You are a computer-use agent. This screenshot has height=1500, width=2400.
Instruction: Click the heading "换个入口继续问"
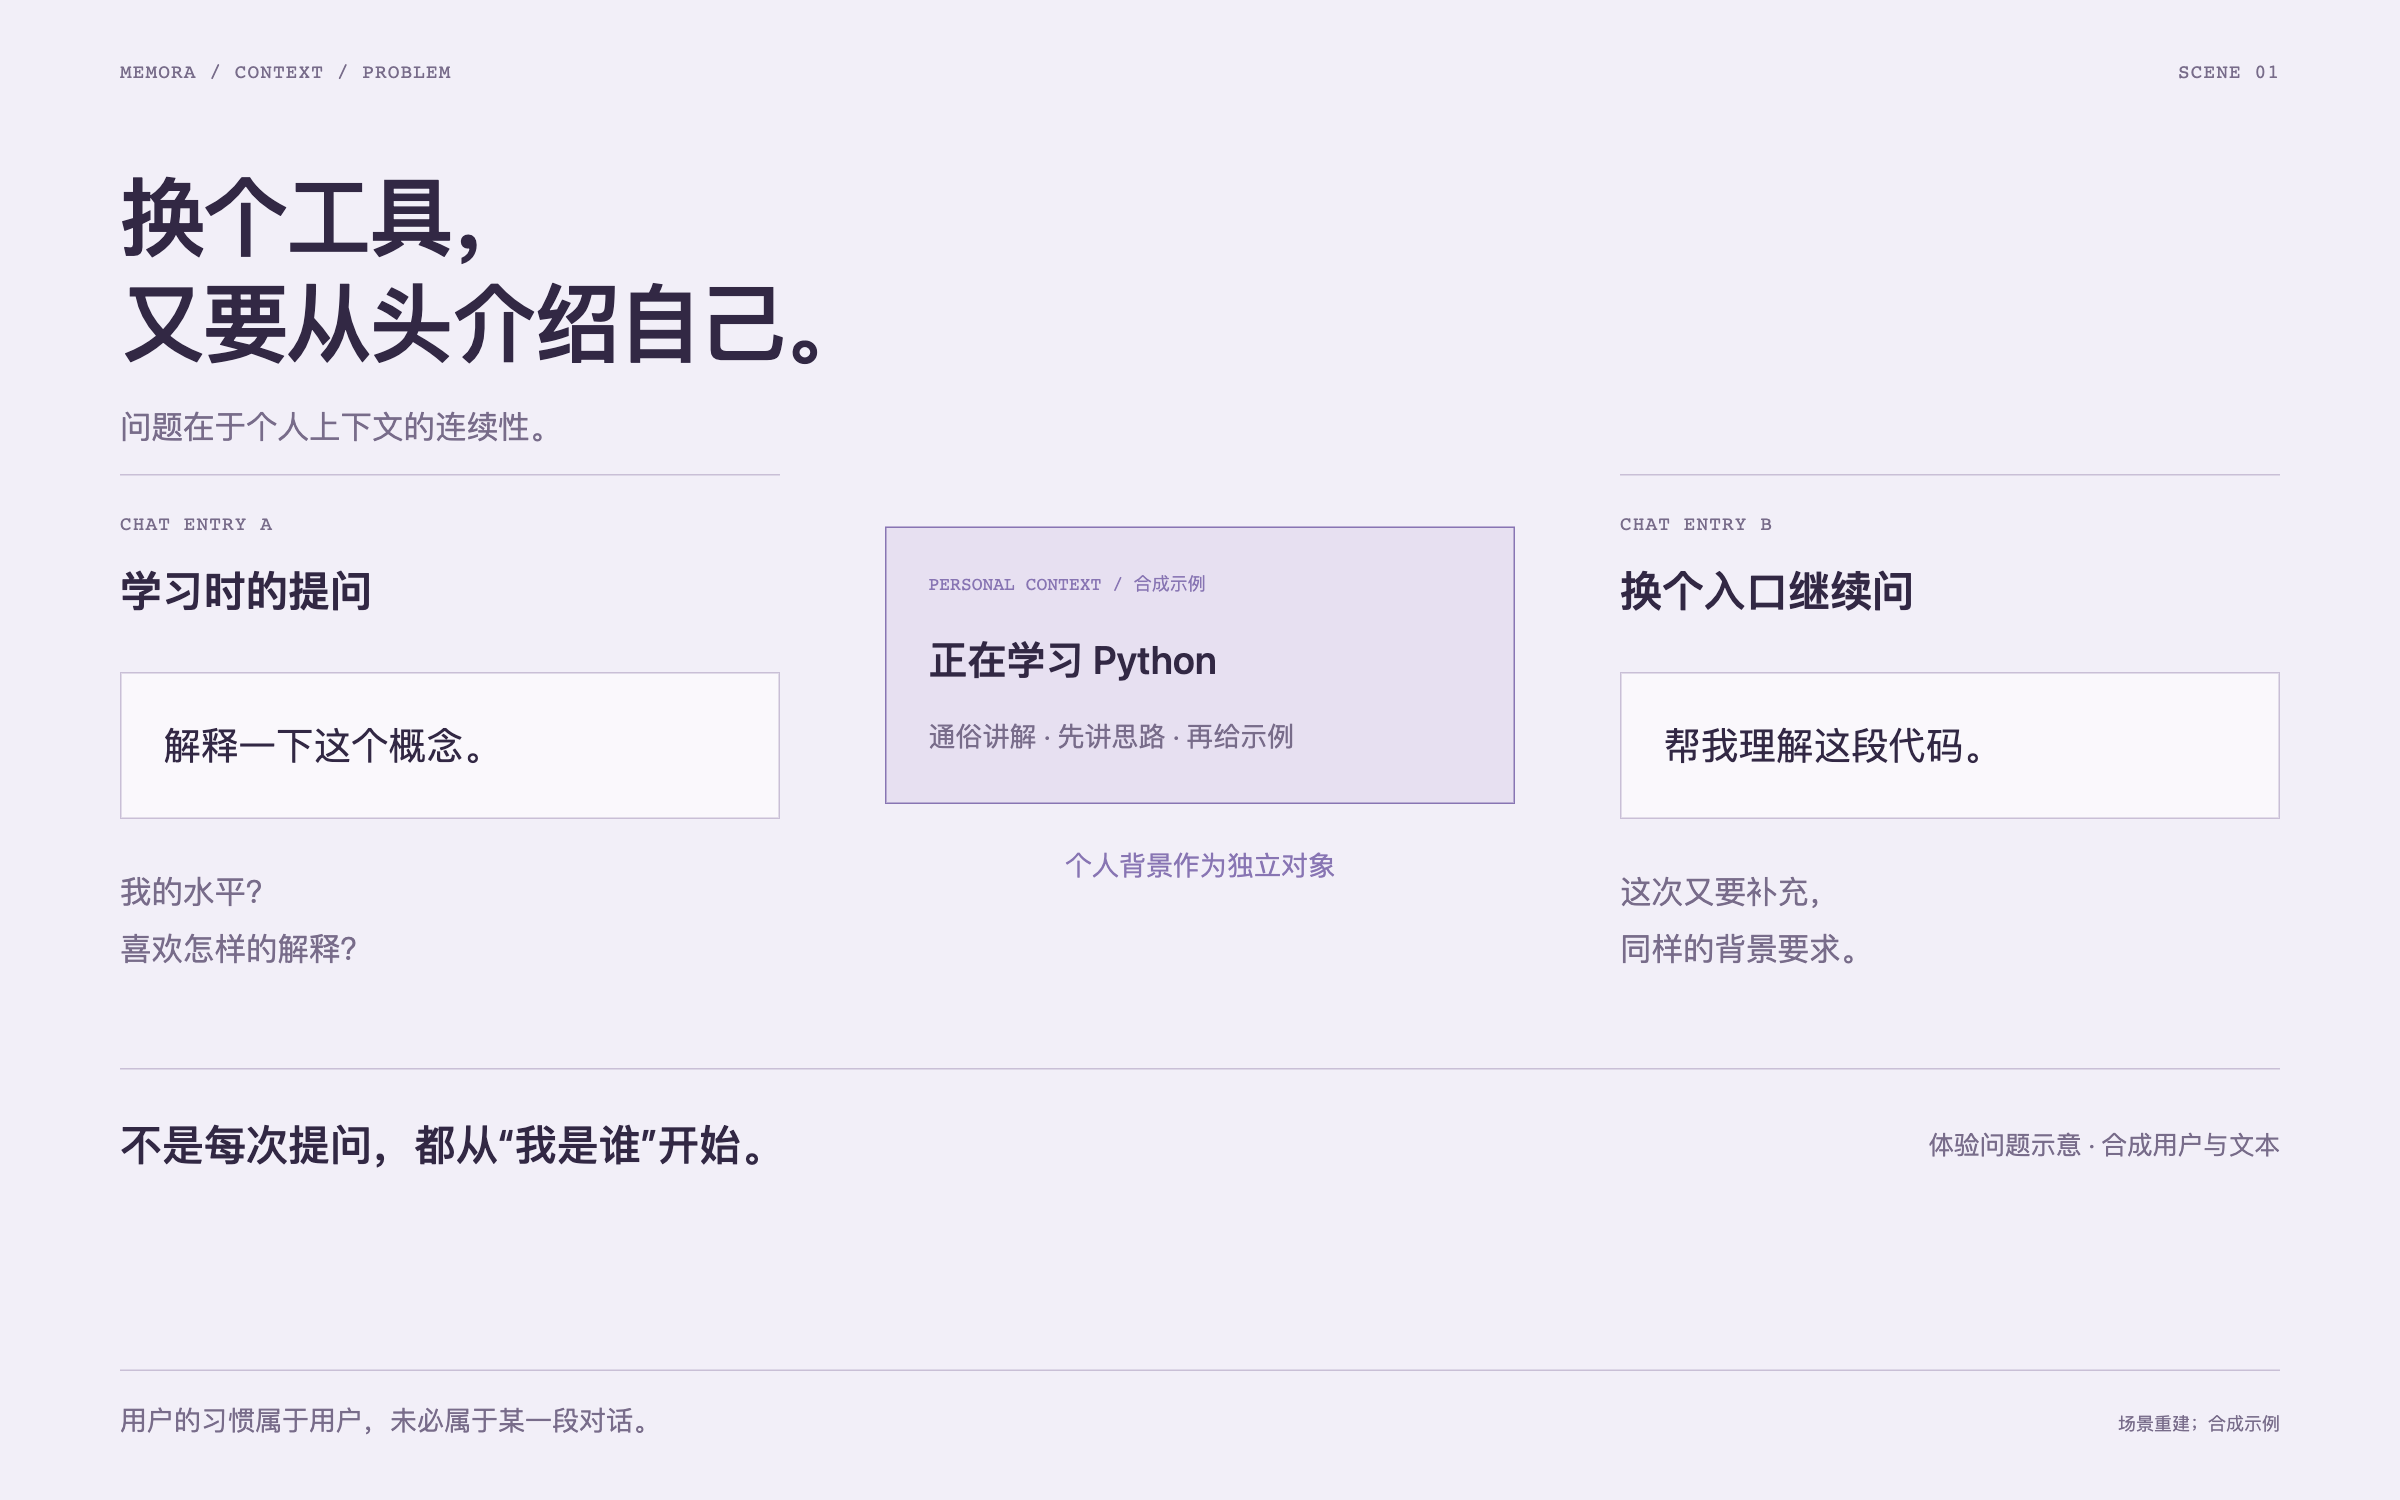(1767, 591)
